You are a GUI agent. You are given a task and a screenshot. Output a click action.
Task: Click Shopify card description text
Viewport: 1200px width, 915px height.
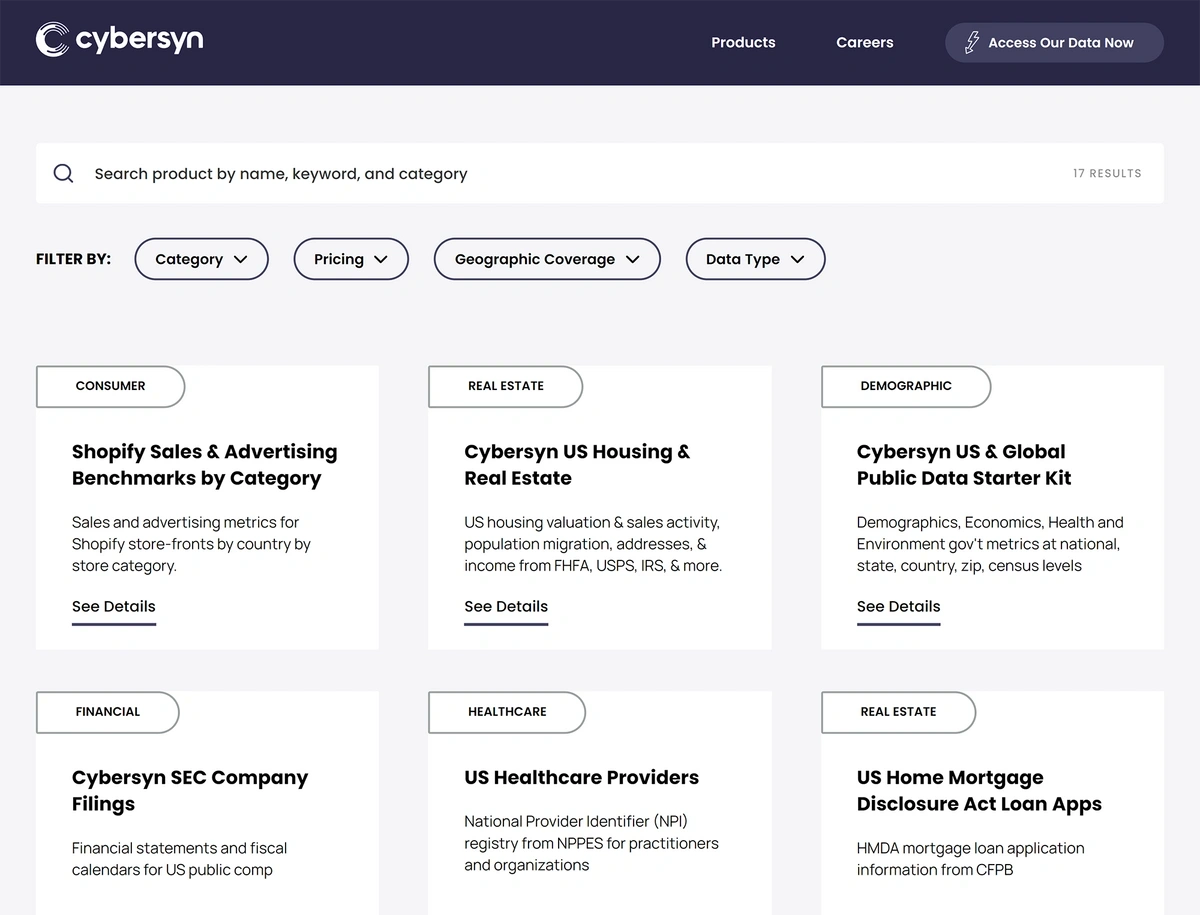(191, 544)
